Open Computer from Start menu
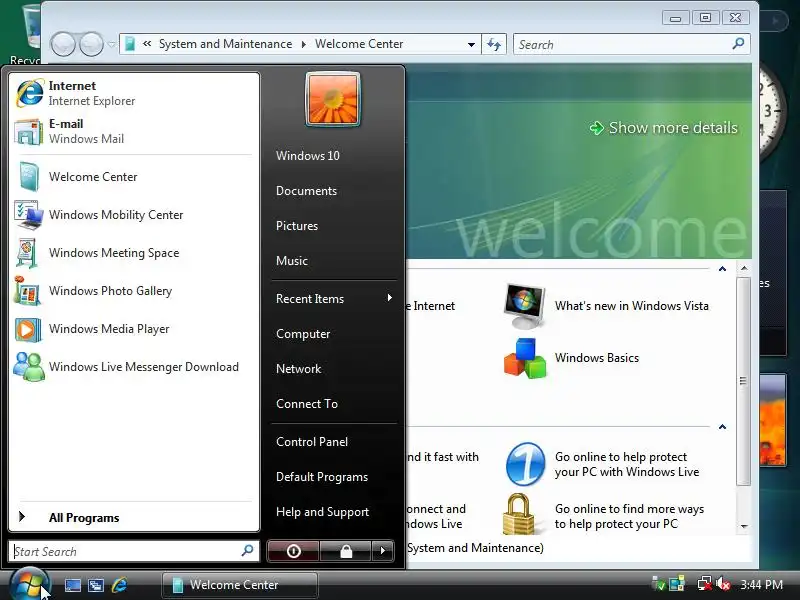 point(303,334)
